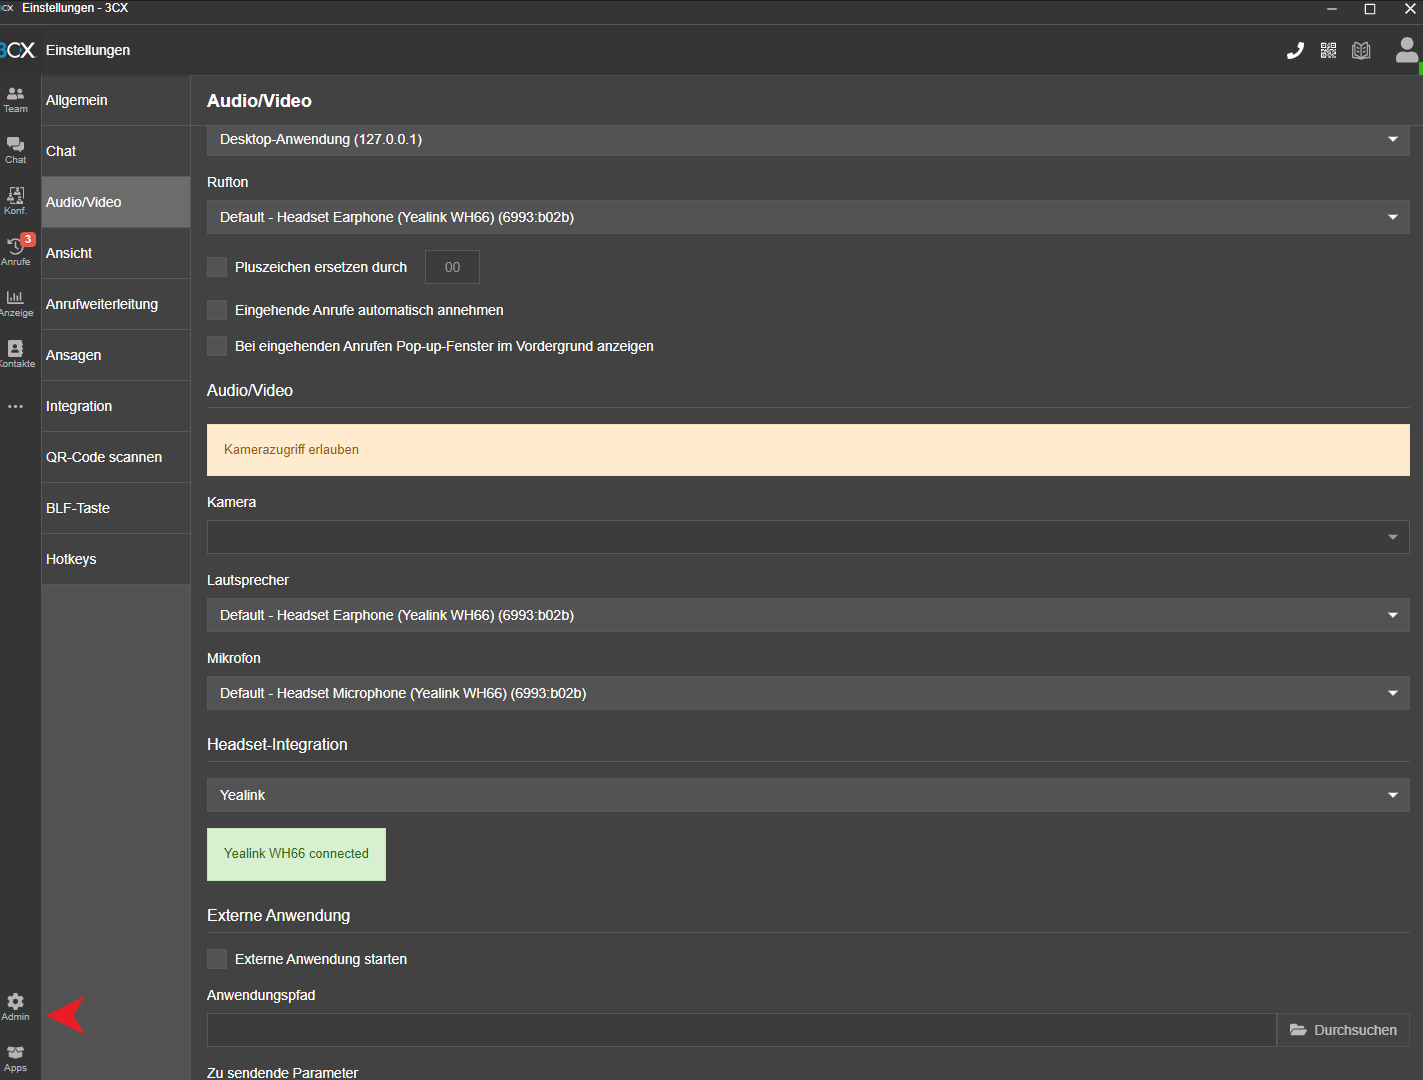Enable Pluszeichen ersetzen durch checkbox
Image resolution: width=1423 pixels, height=1080 pixels.
point(217,267)
